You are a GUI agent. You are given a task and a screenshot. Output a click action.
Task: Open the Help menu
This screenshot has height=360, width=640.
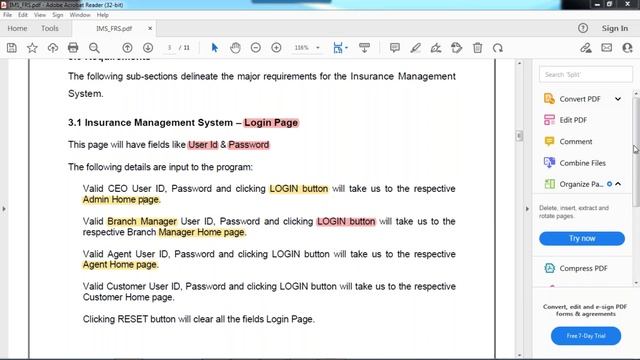[102, 15]
